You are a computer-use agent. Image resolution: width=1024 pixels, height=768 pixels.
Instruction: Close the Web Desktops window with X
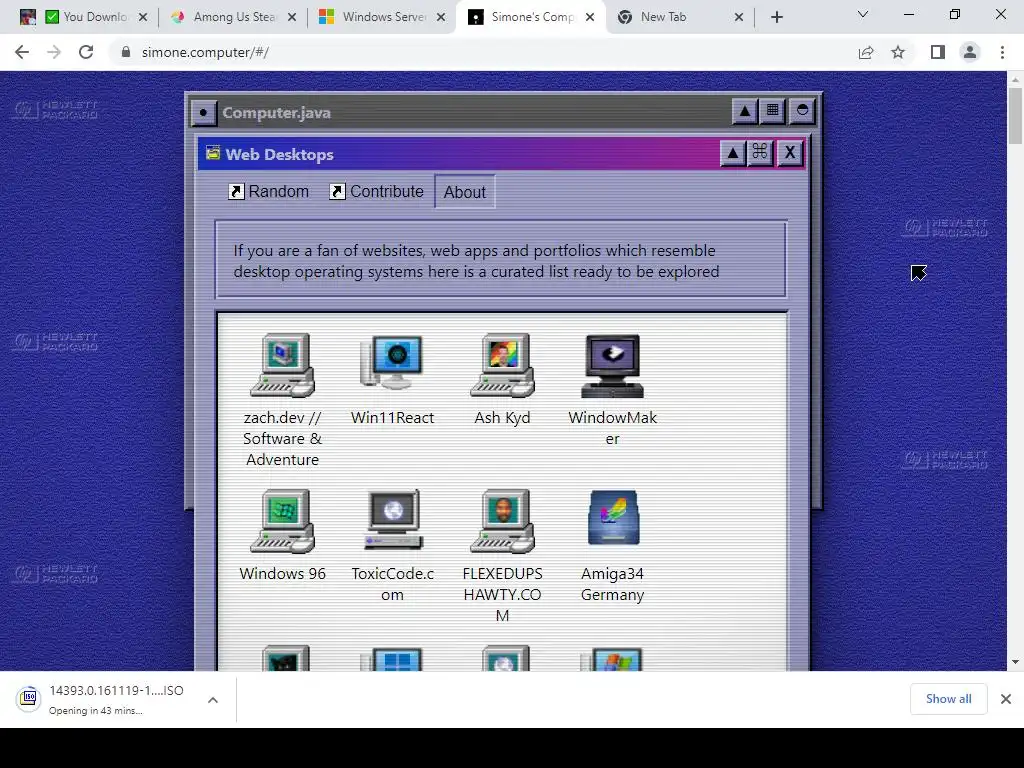pos(790,154)
